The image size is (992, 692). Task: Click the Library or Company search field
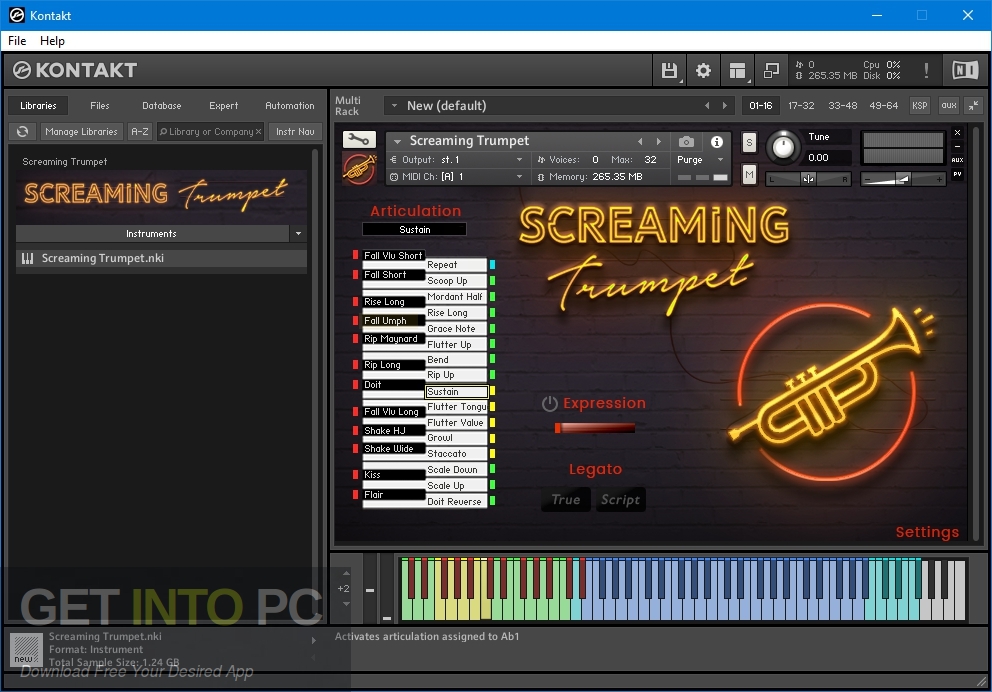coord(210,132)
